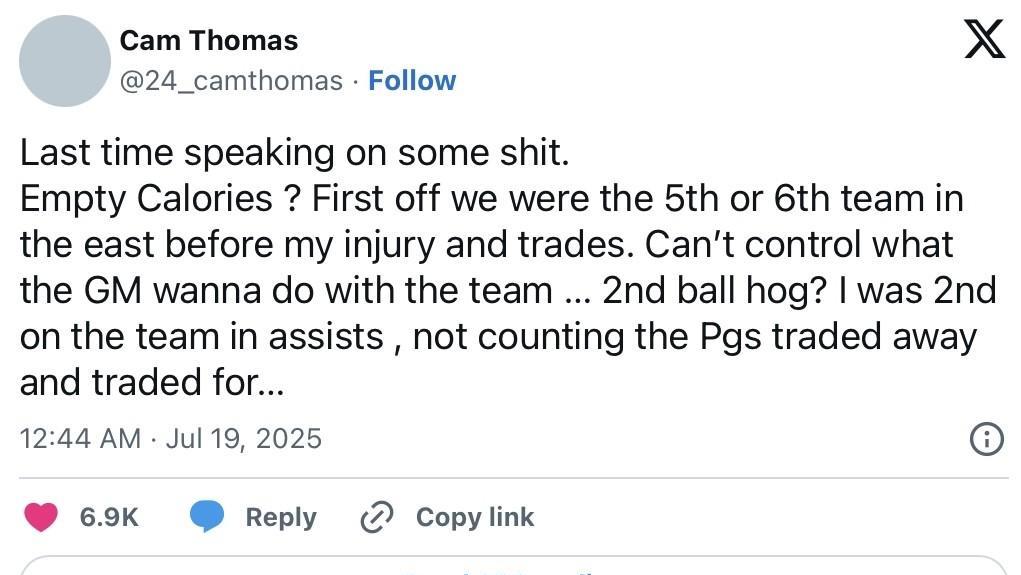Open the partially visible replies button below
Screen dimensions: 1021x575
tap(510, 567)
